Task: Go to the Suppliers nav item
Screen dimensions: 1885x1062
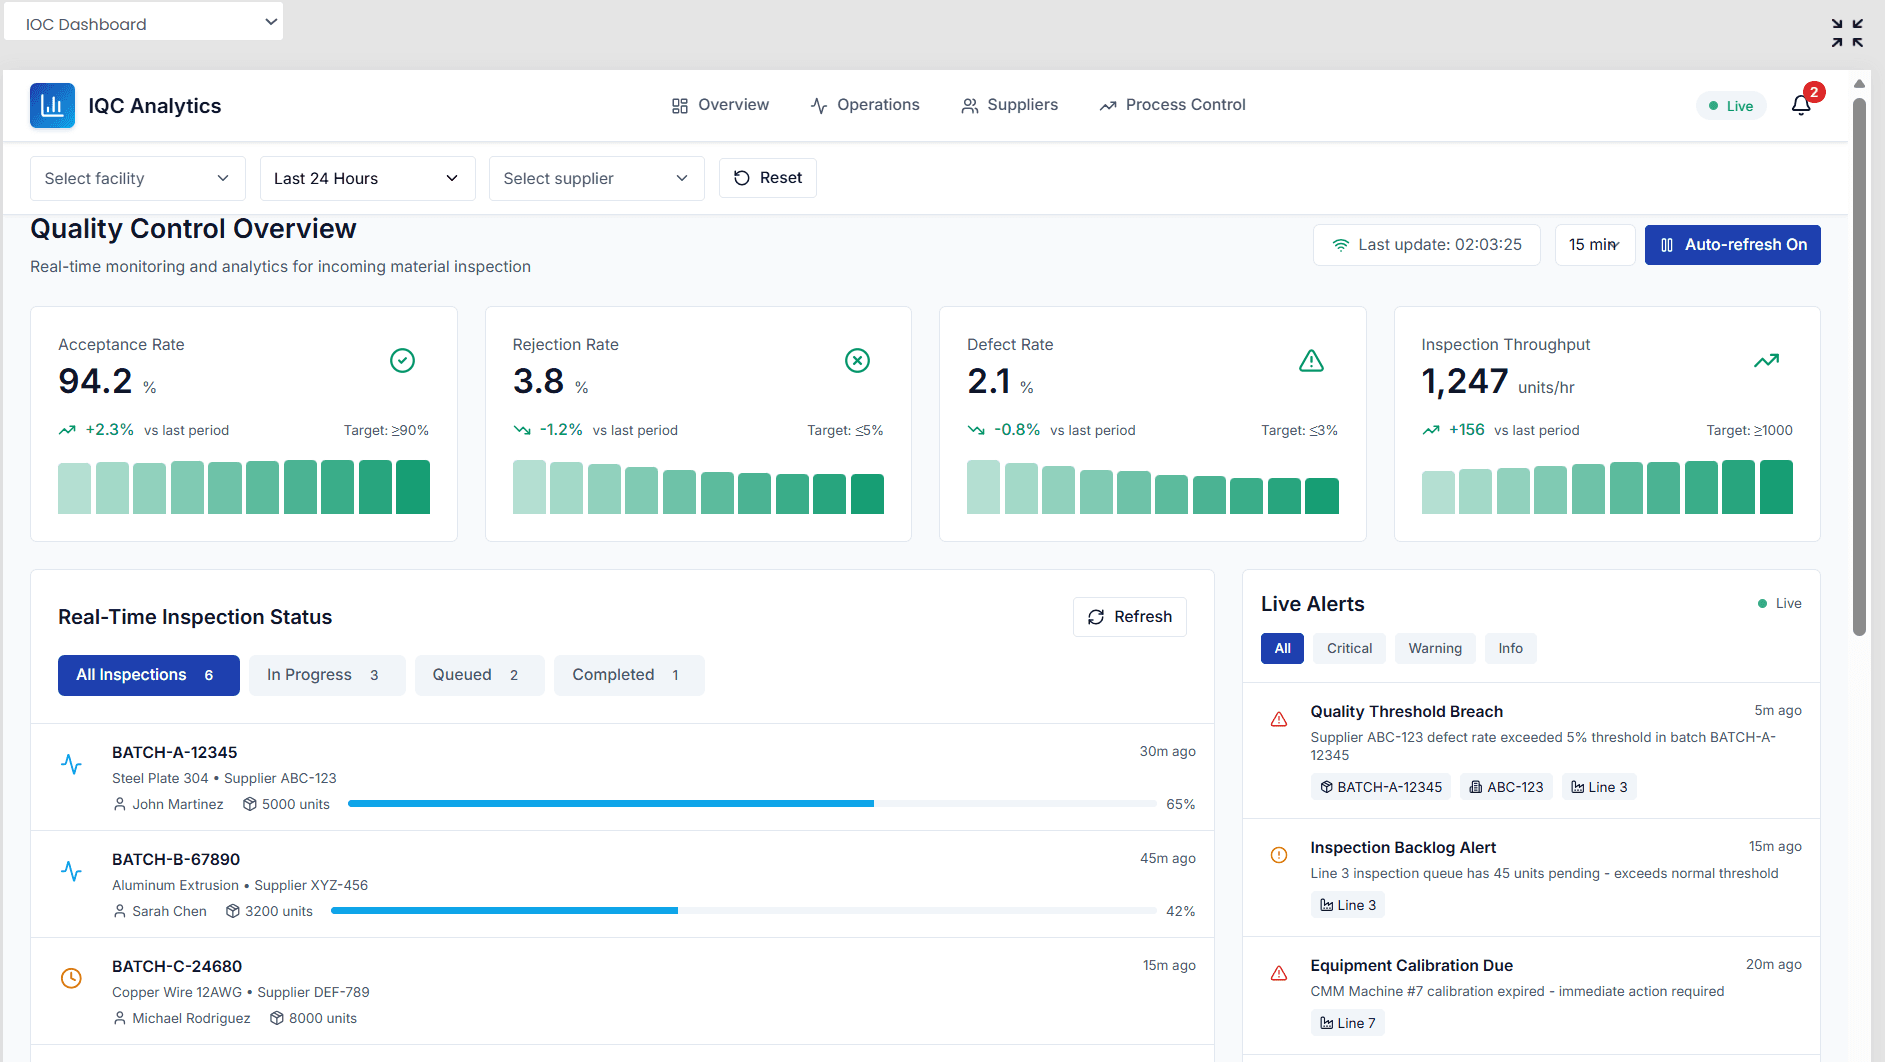Action: tap(1010, 105)
